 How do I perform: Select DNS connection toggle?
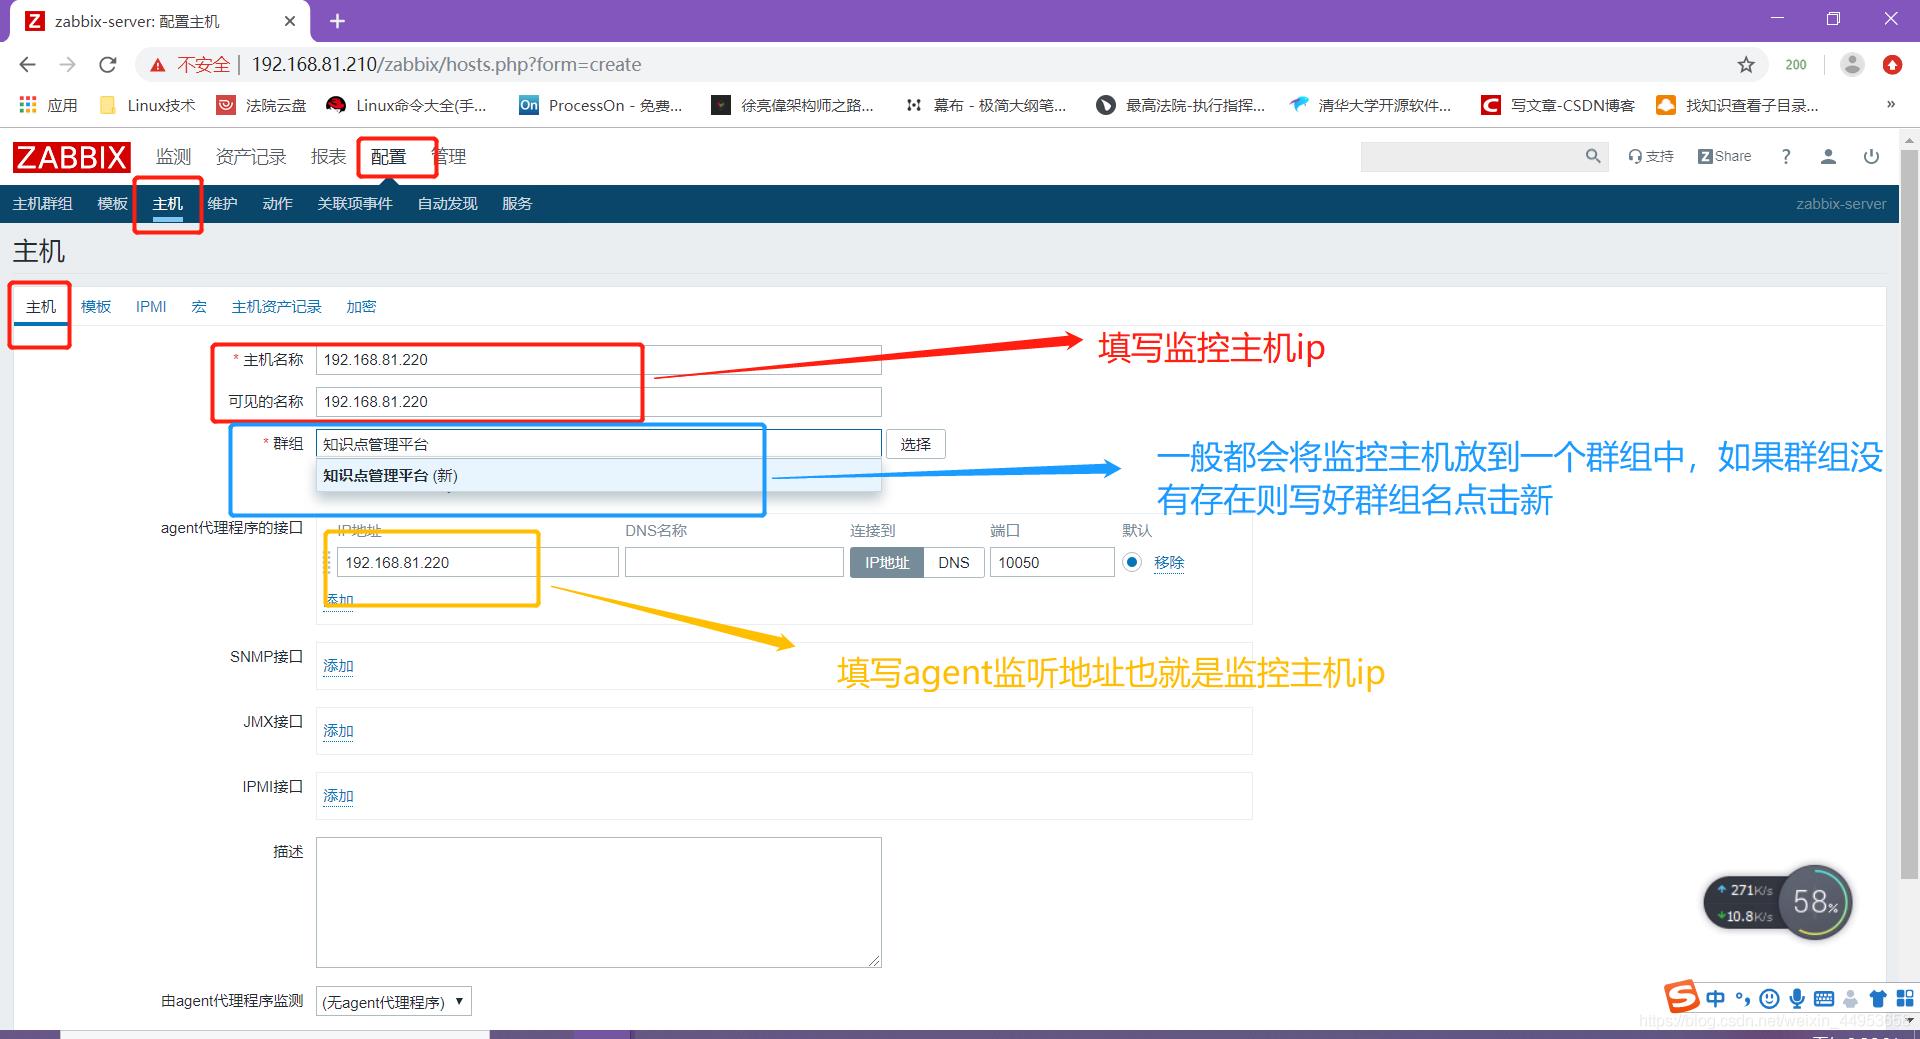(x=954, y=562)
